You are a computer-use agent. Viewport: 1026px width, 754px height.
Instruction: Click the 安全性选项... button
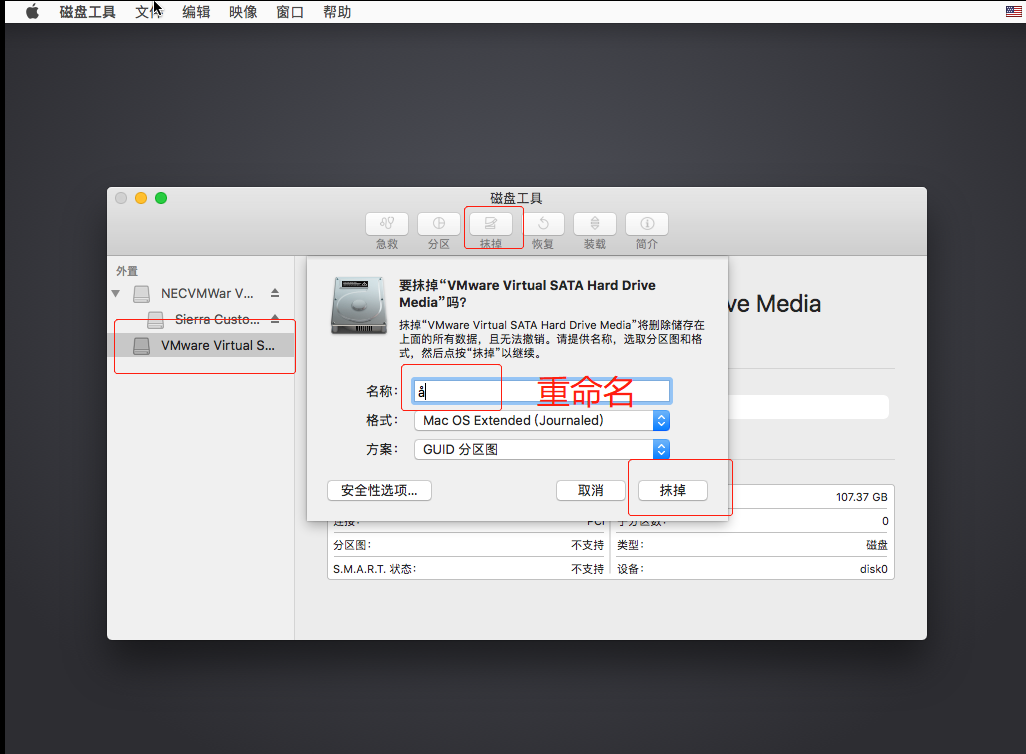click(x=380, y=490)
